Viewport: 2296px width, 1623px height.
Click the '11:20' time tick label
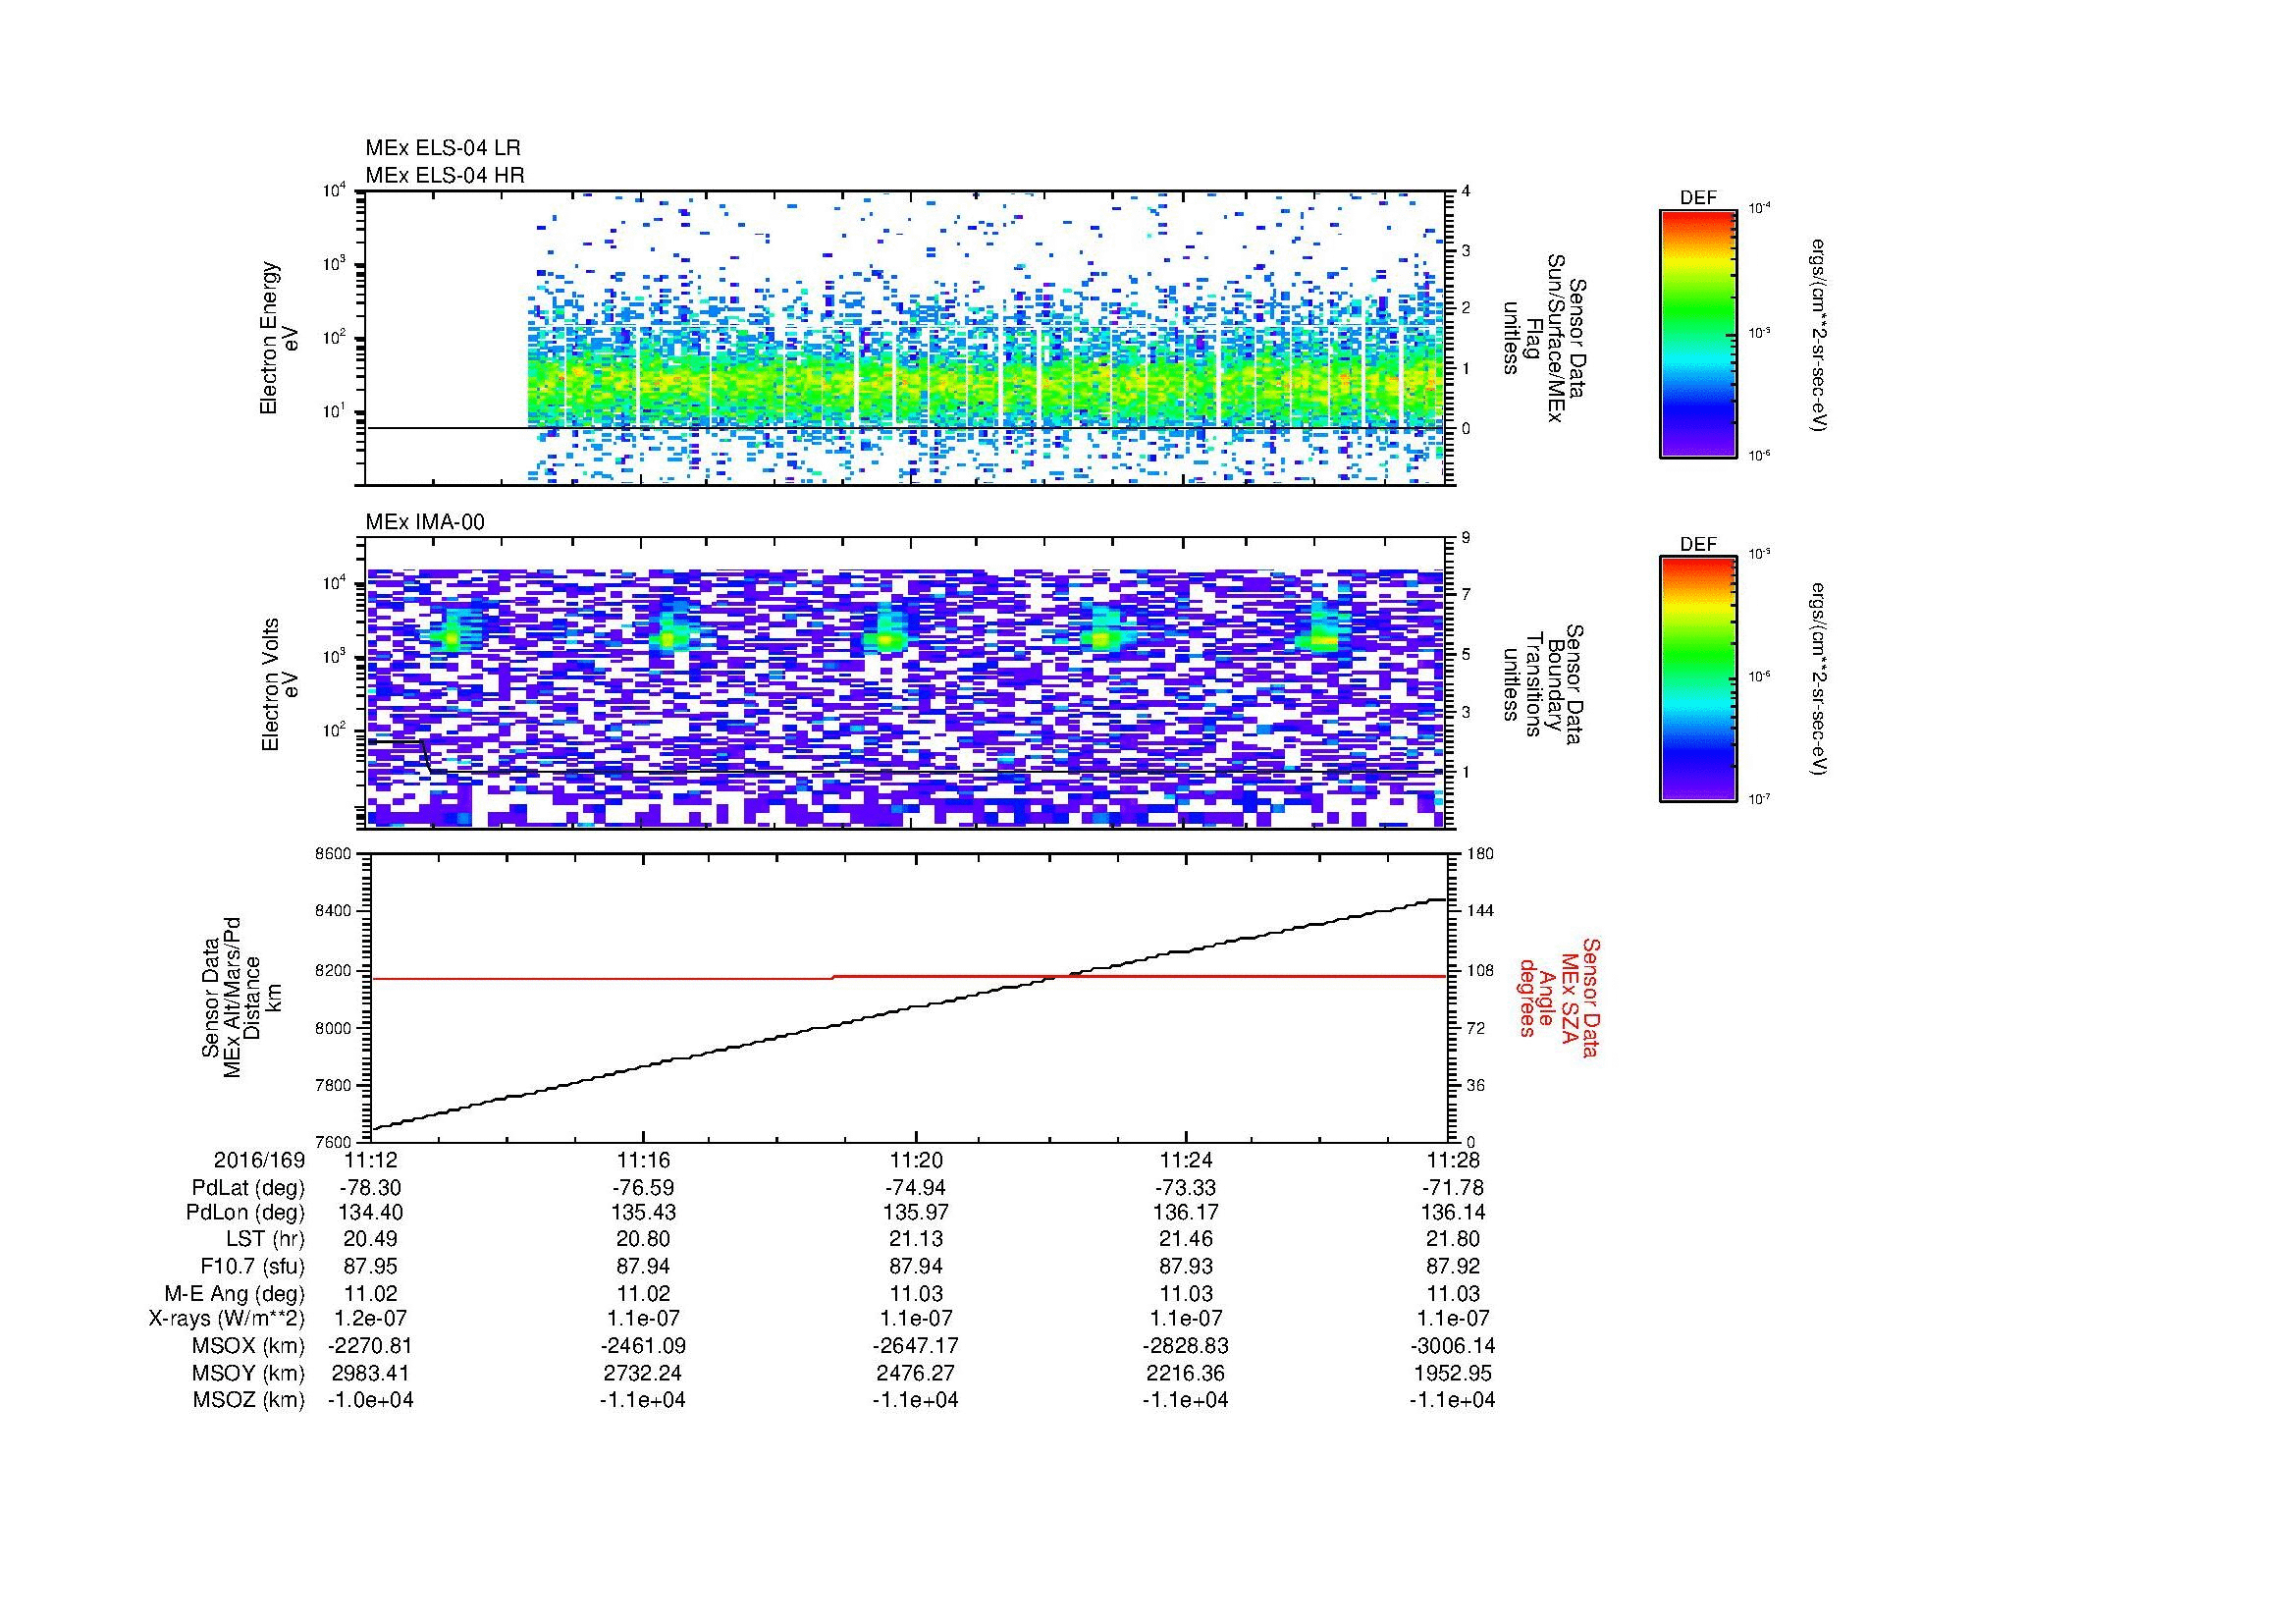(x=915, y=1161)
